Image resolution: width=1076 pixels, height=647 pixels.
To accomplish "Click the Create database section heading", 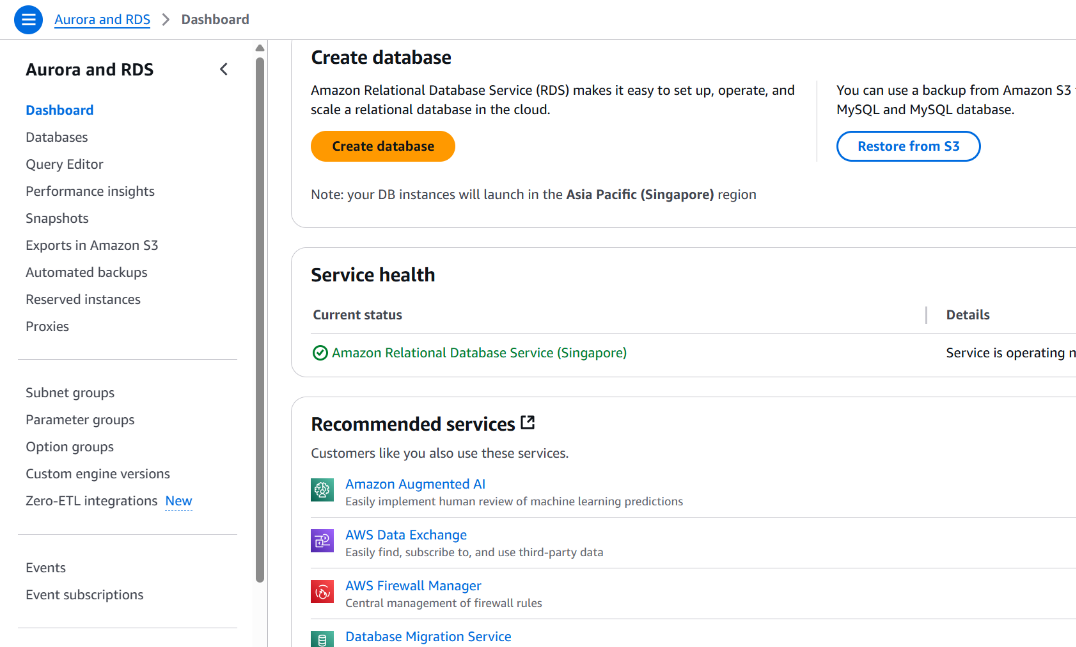I will [x=381, y=58].
